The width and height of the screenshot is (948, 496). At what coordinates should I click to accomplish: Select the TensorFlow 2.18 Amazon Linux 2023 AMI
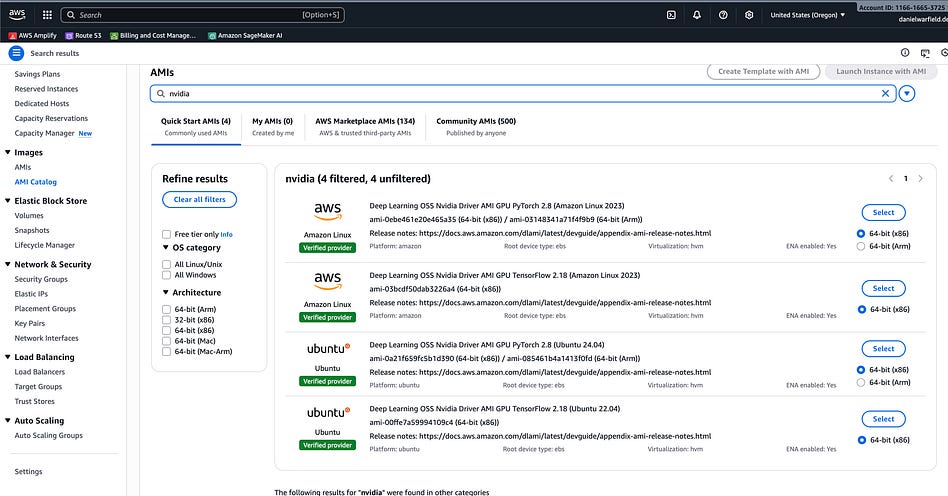tap(883, 289)
